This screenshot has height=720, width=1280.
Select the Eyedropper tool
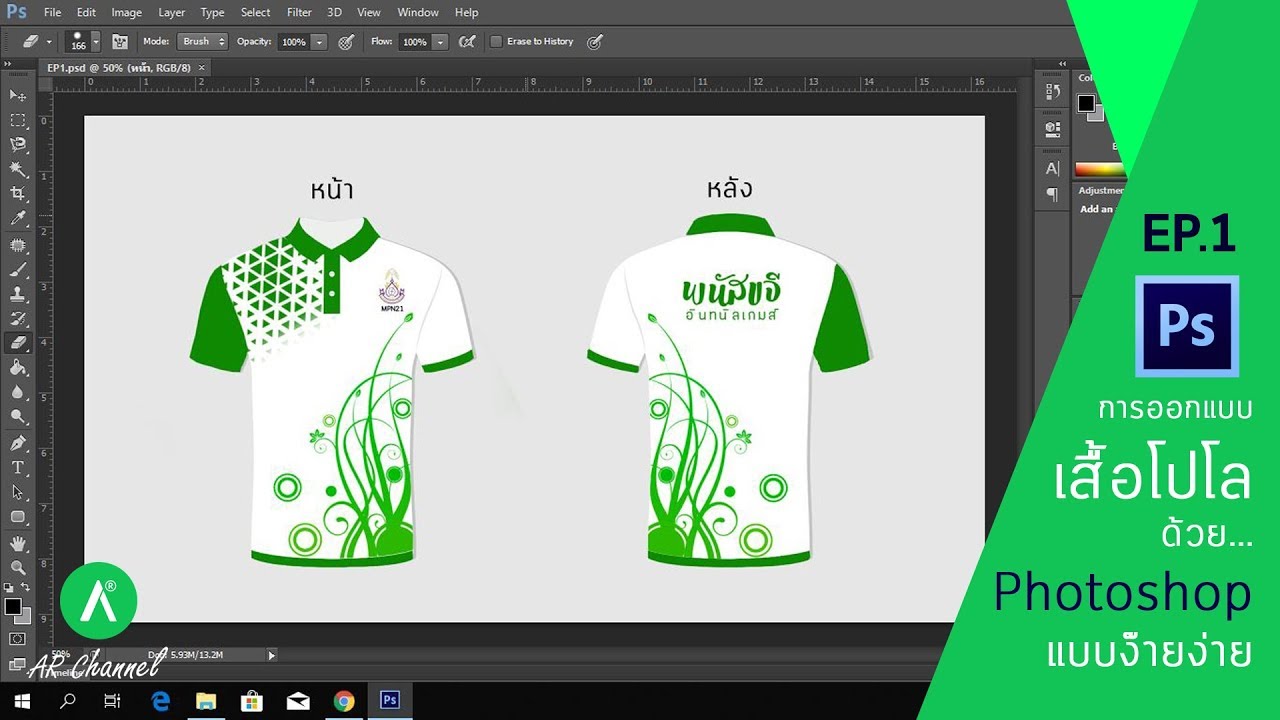click(x=18, y=219)
